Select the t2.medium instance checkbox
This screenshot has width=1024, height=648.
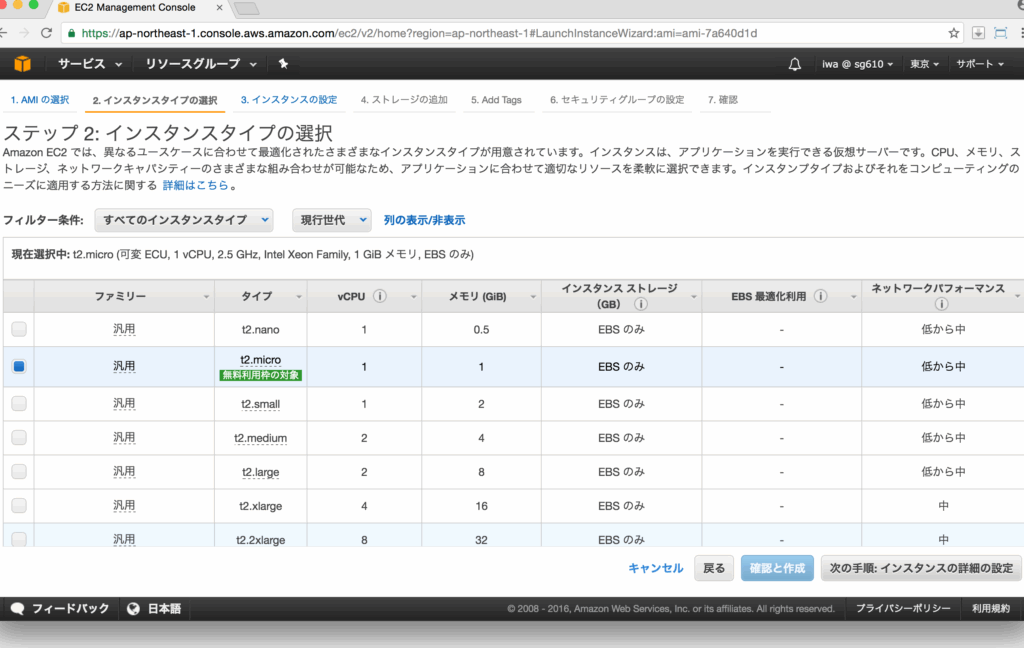[19, 437]
